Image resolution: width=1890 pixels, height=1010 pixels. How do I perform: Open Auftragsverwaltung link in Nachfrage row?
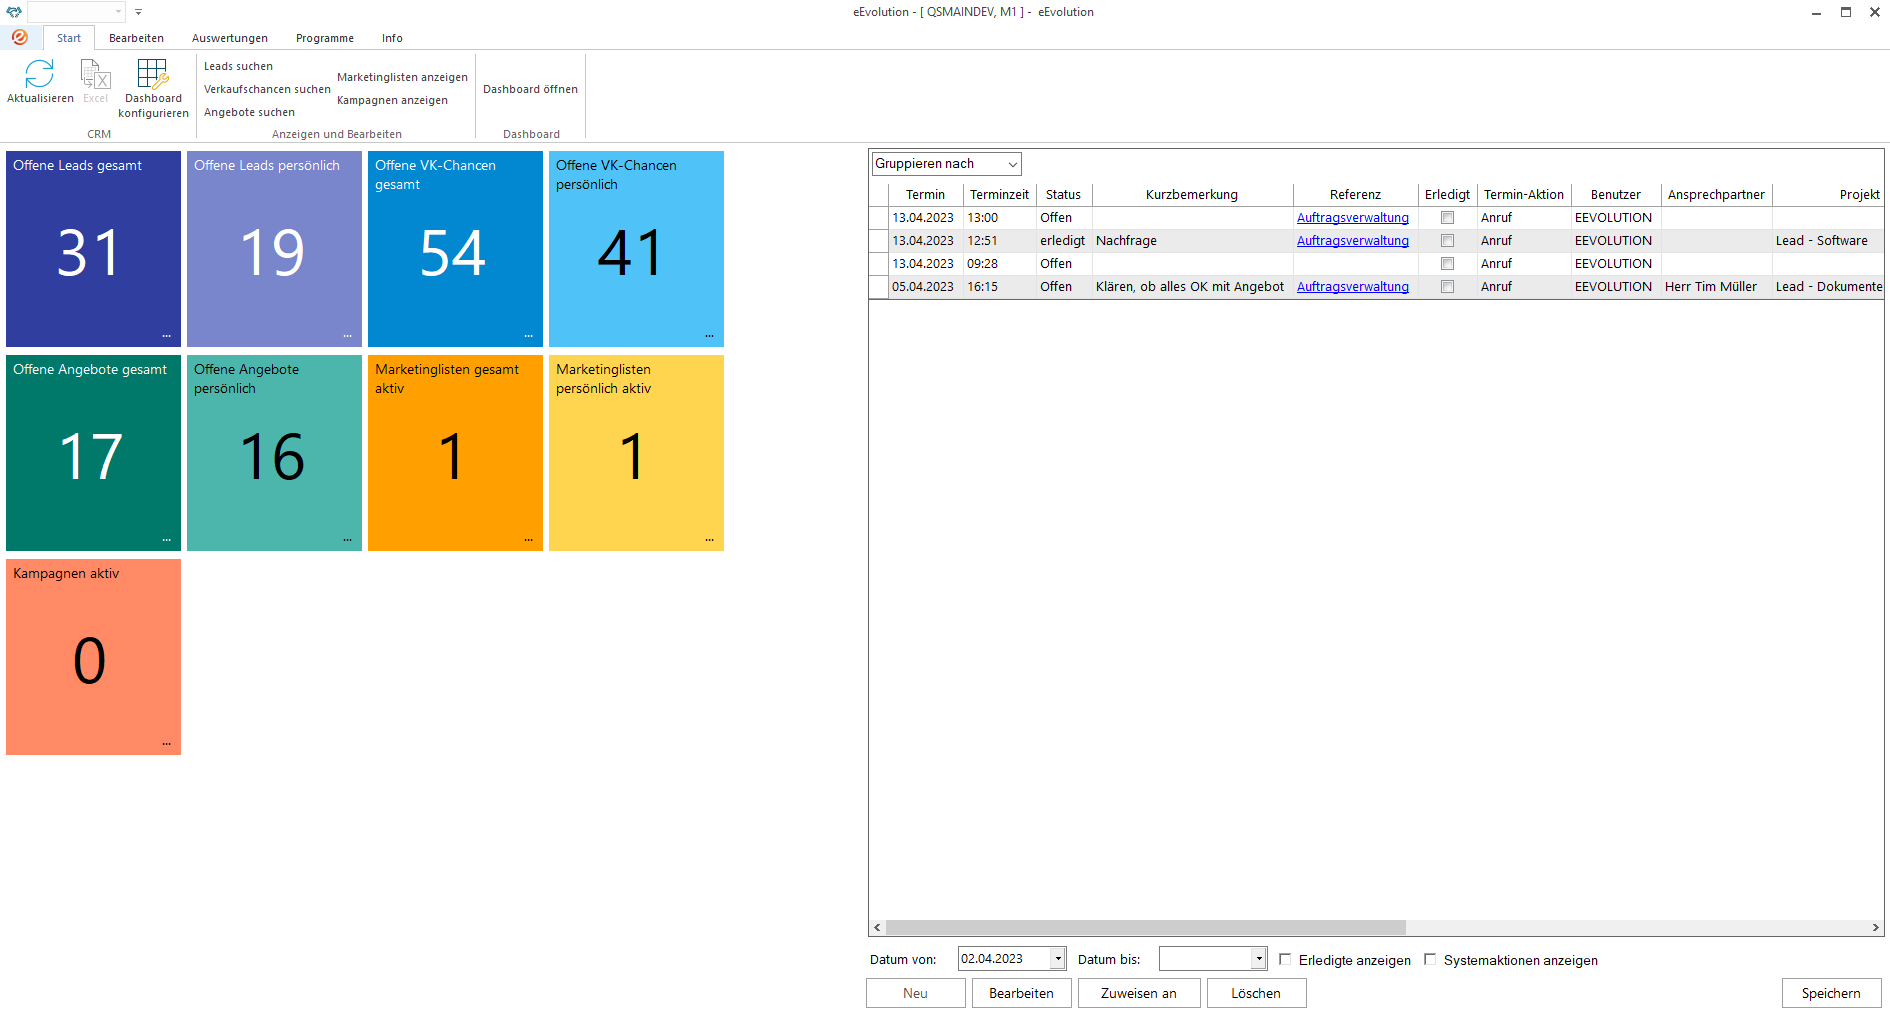tap(1353, 241)
